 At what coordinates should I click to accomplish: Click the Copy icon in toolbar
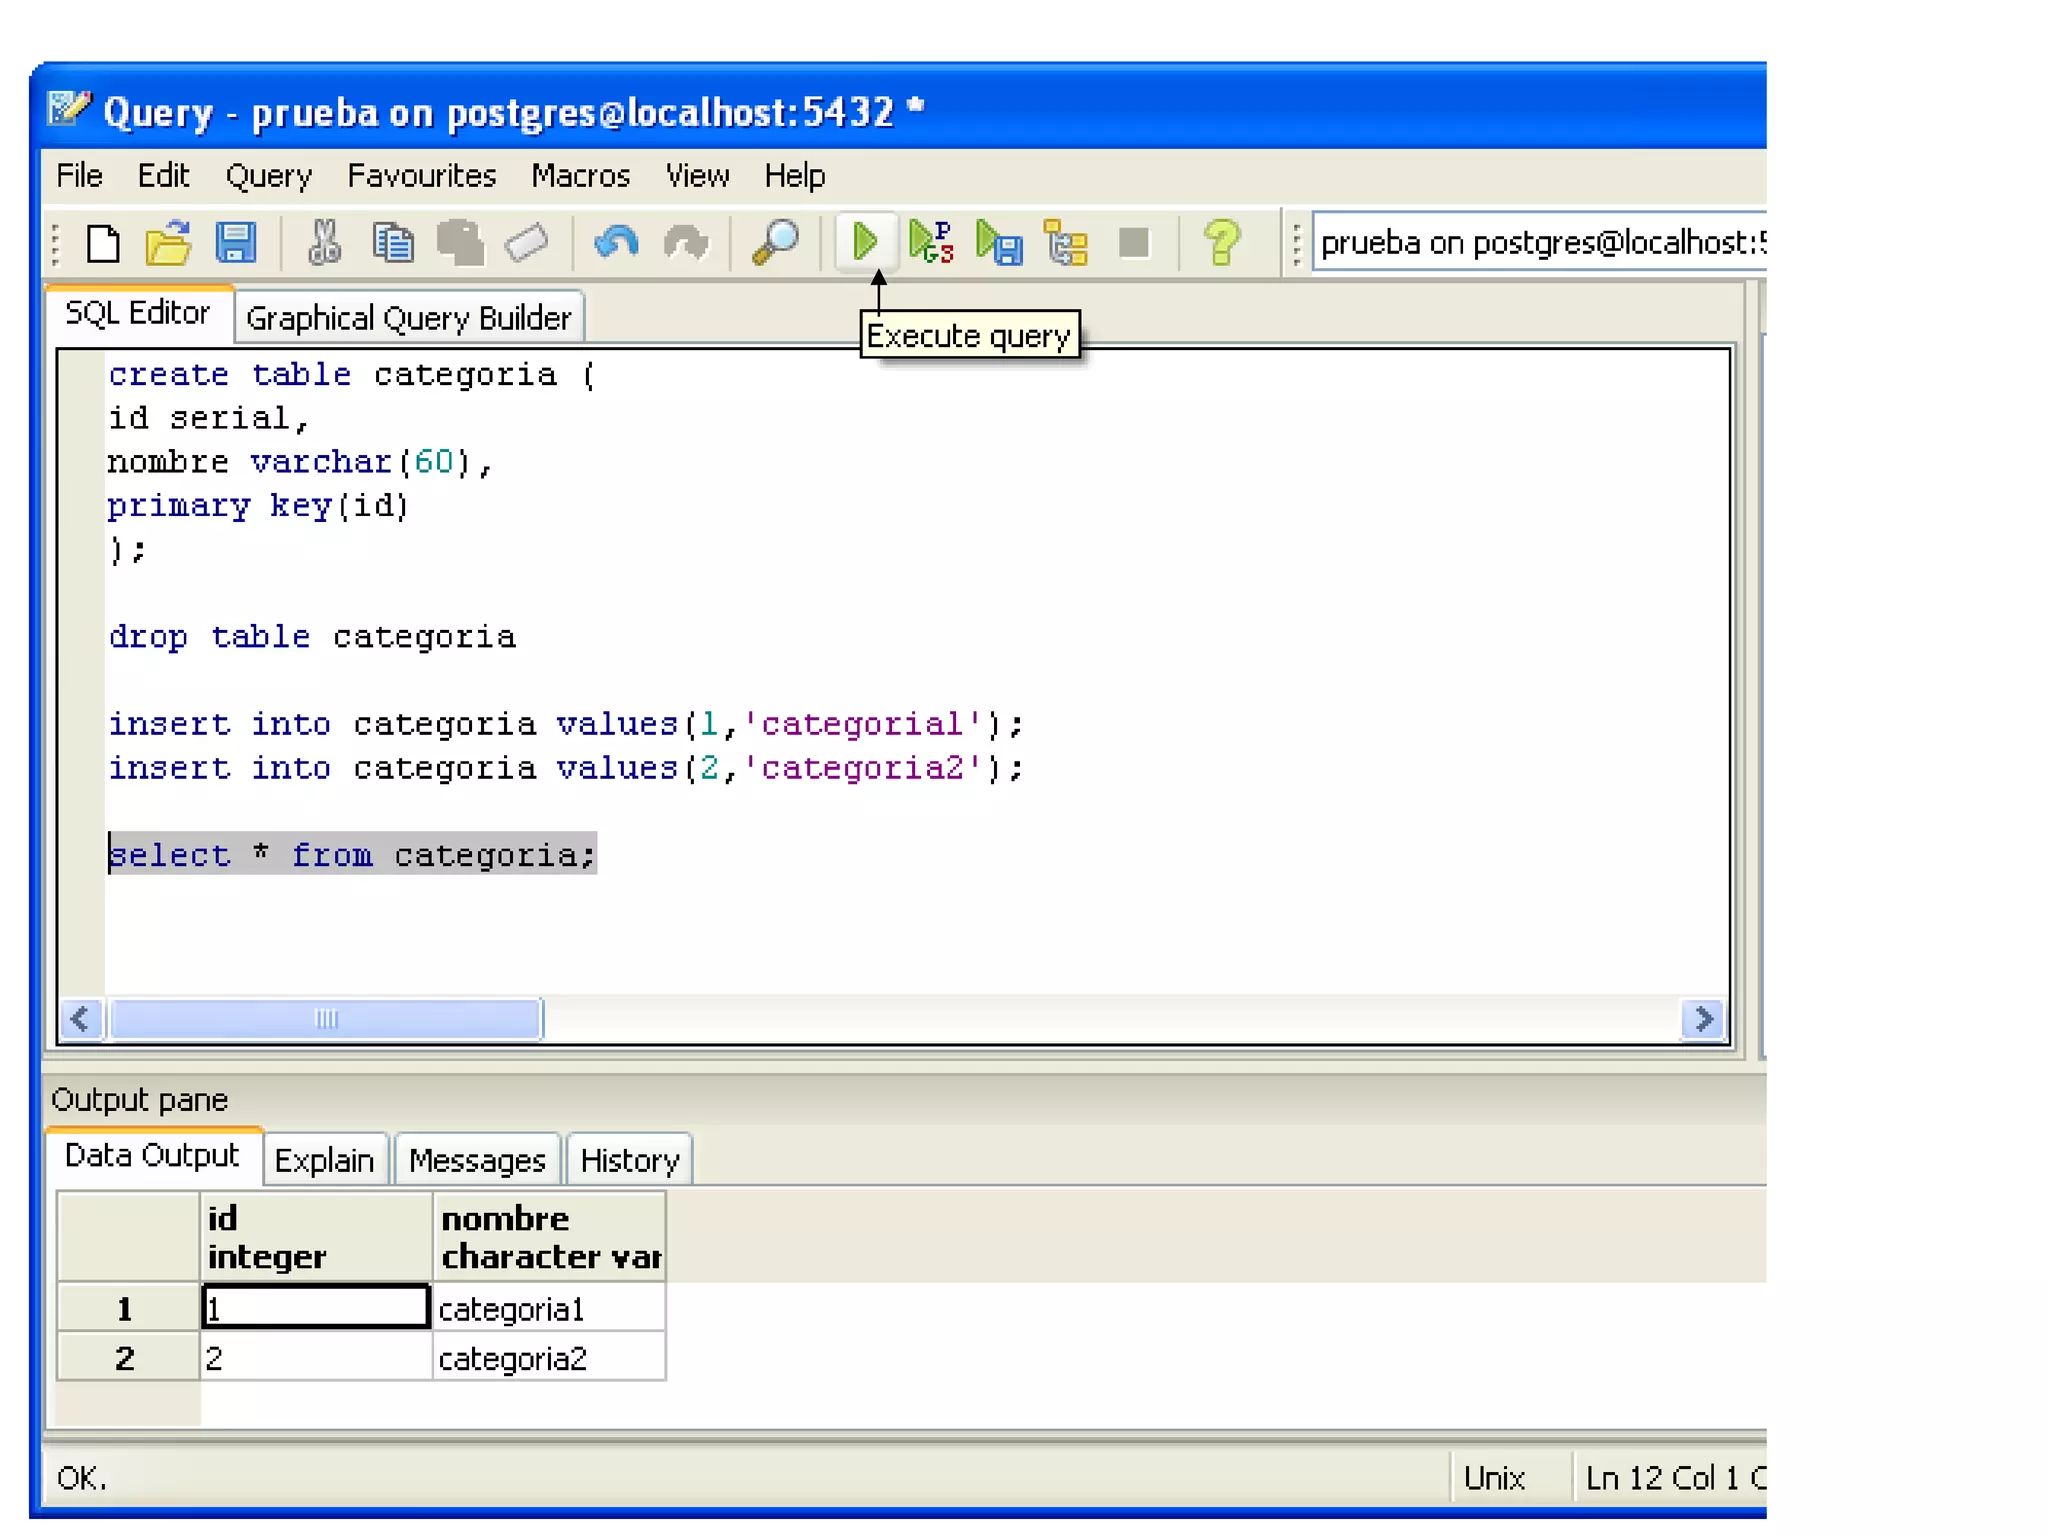392,243
